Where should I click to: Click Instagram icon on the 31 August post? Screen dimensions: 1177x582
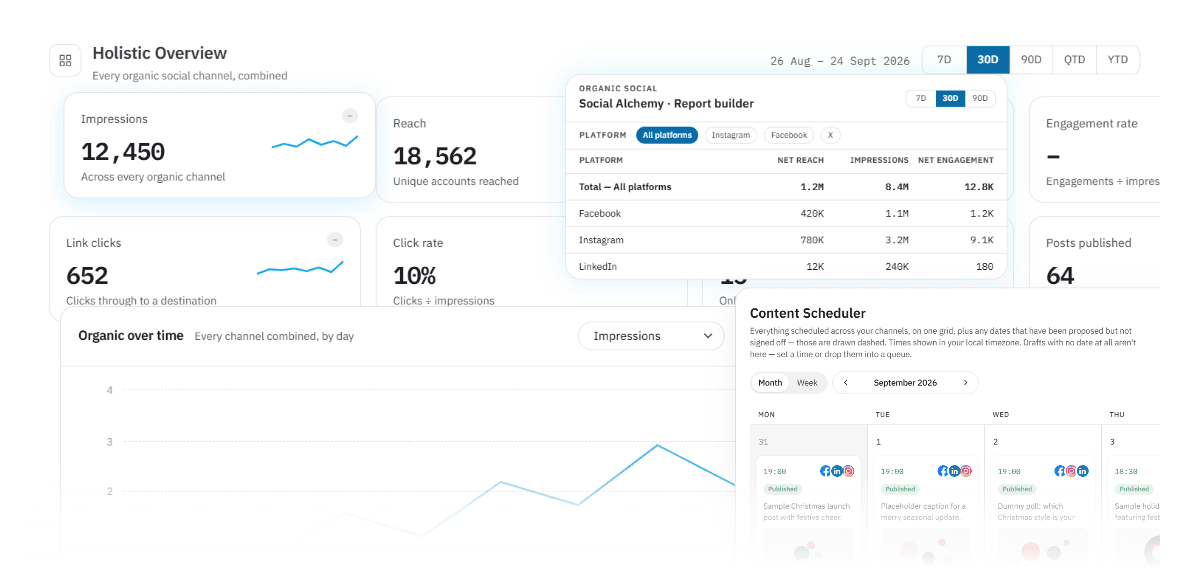coord(848,471)
